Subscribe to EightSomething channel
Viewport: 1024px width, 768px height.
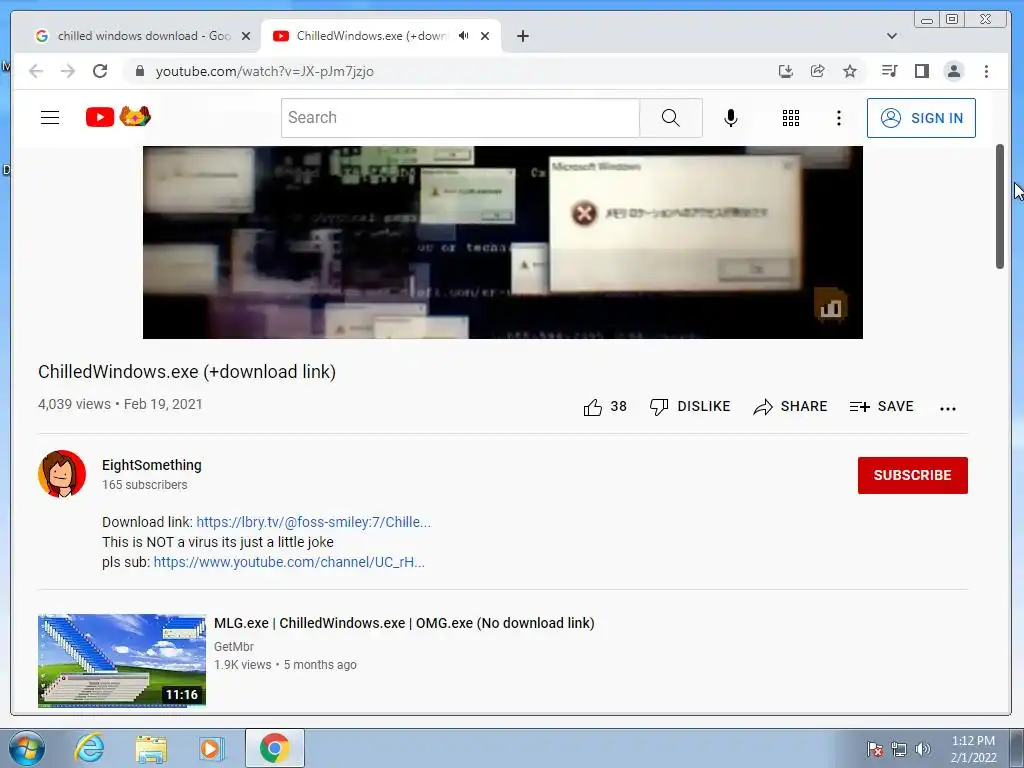[912, 475]
